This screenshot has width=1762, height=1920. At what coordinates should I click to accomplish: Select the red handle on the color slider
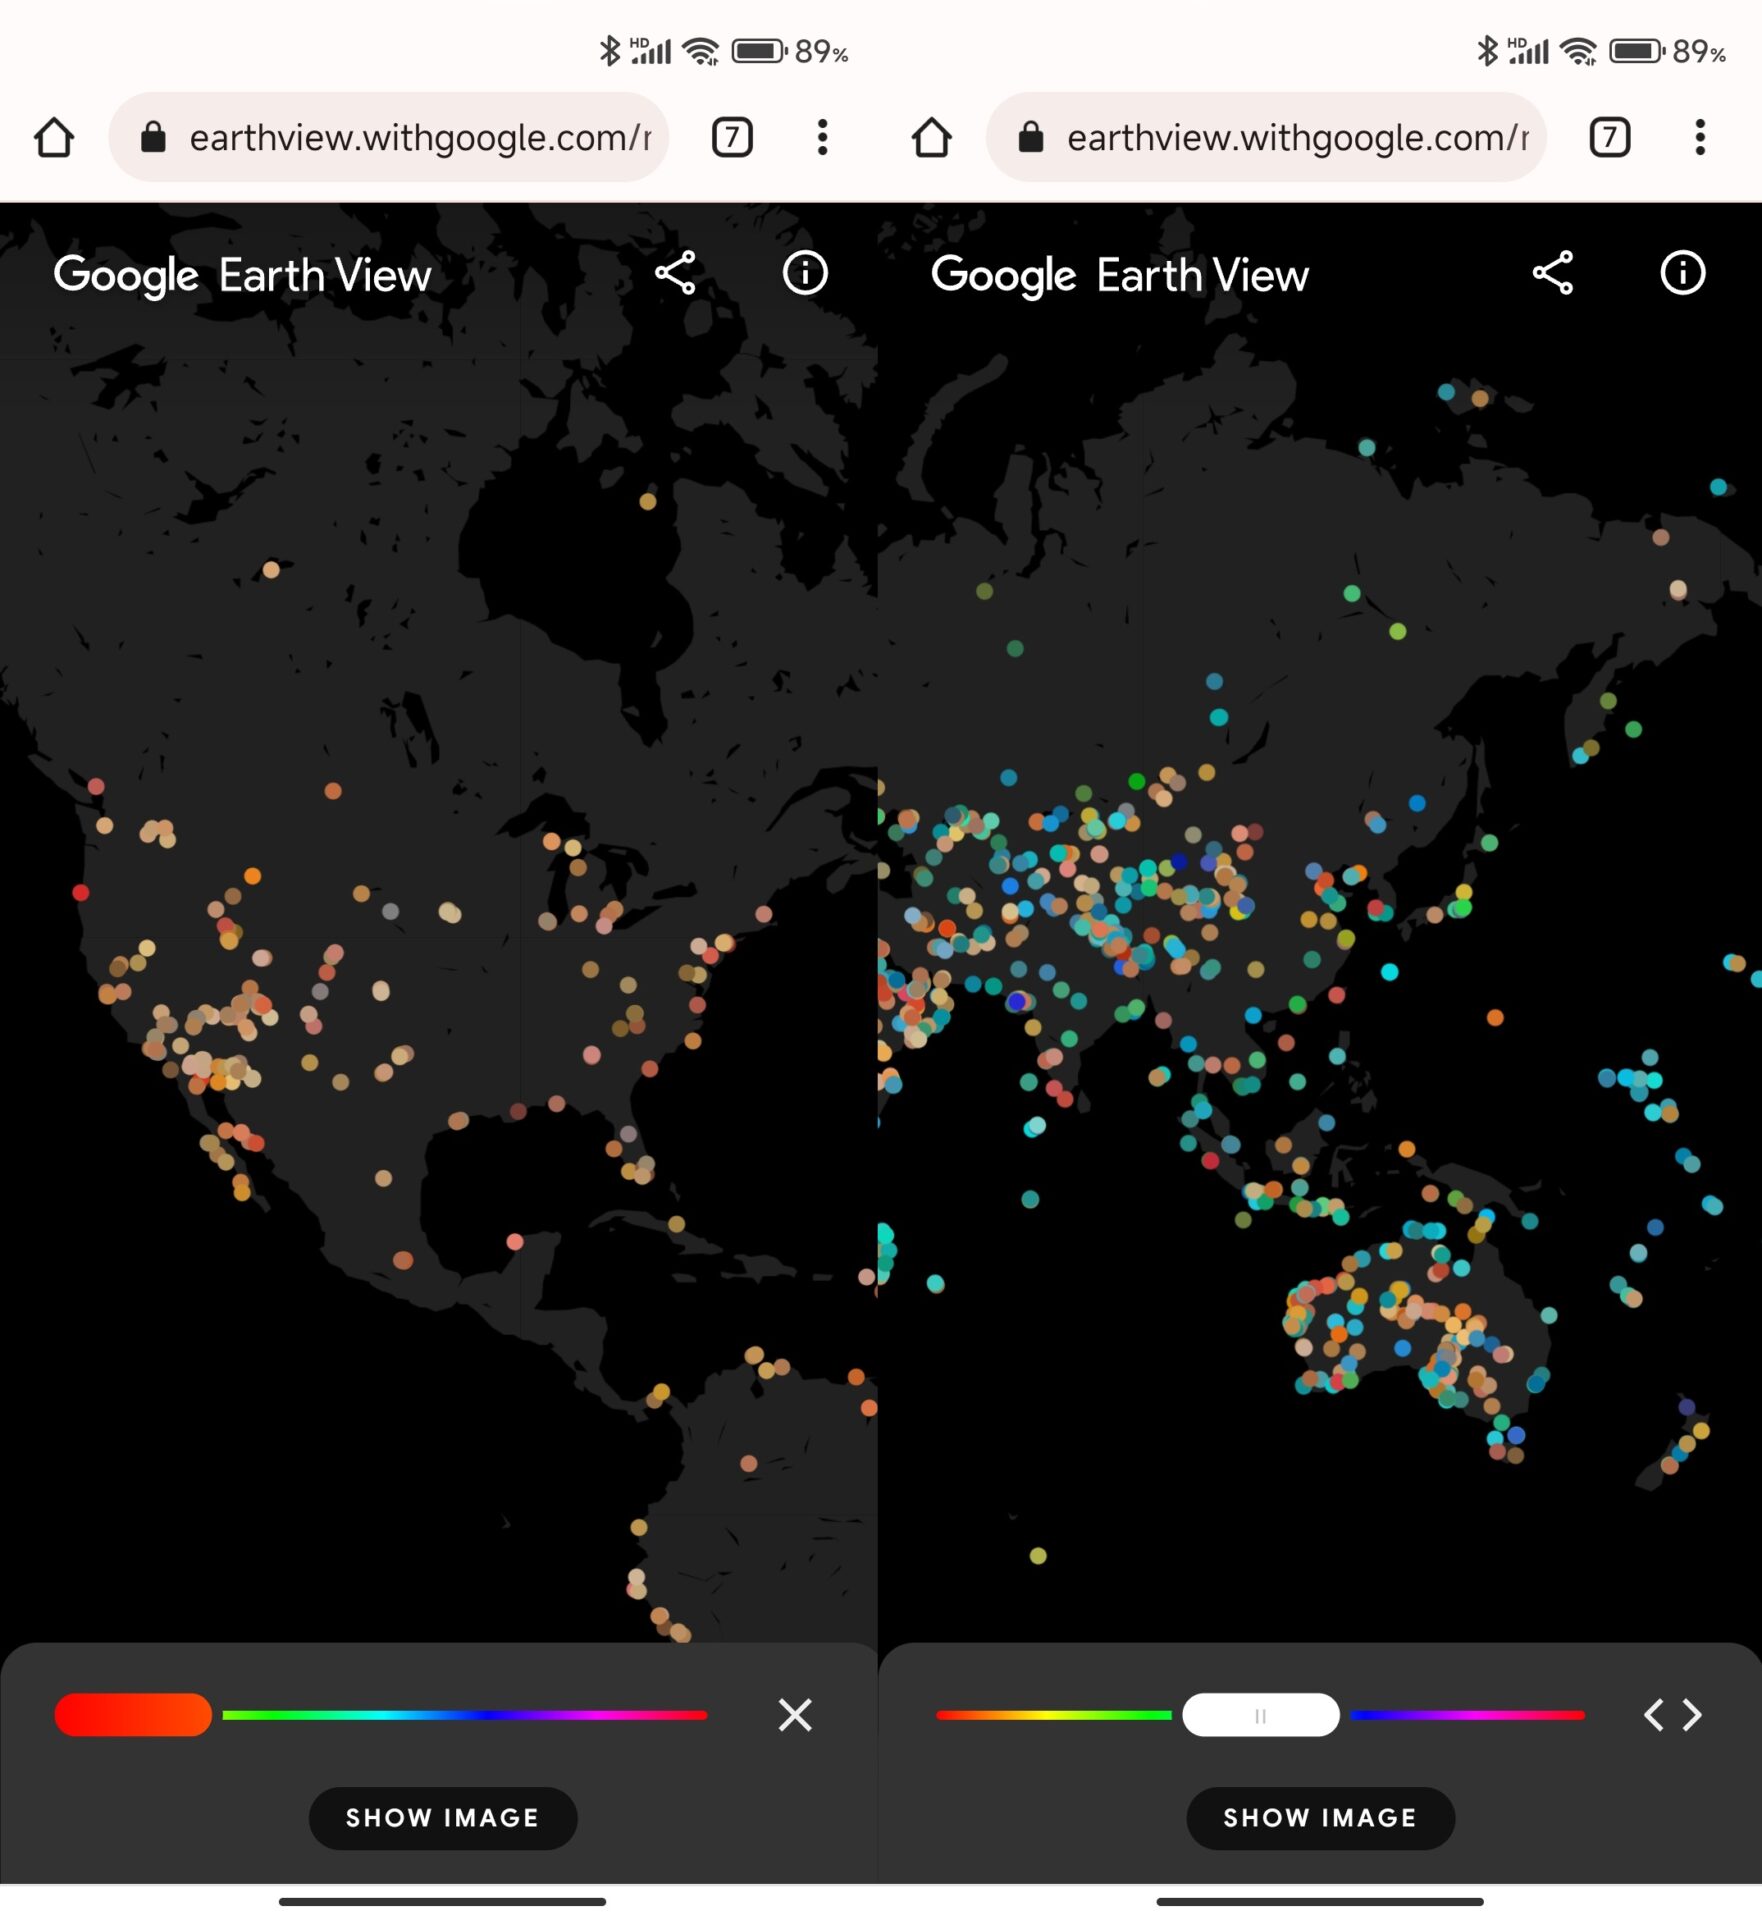133,1714
